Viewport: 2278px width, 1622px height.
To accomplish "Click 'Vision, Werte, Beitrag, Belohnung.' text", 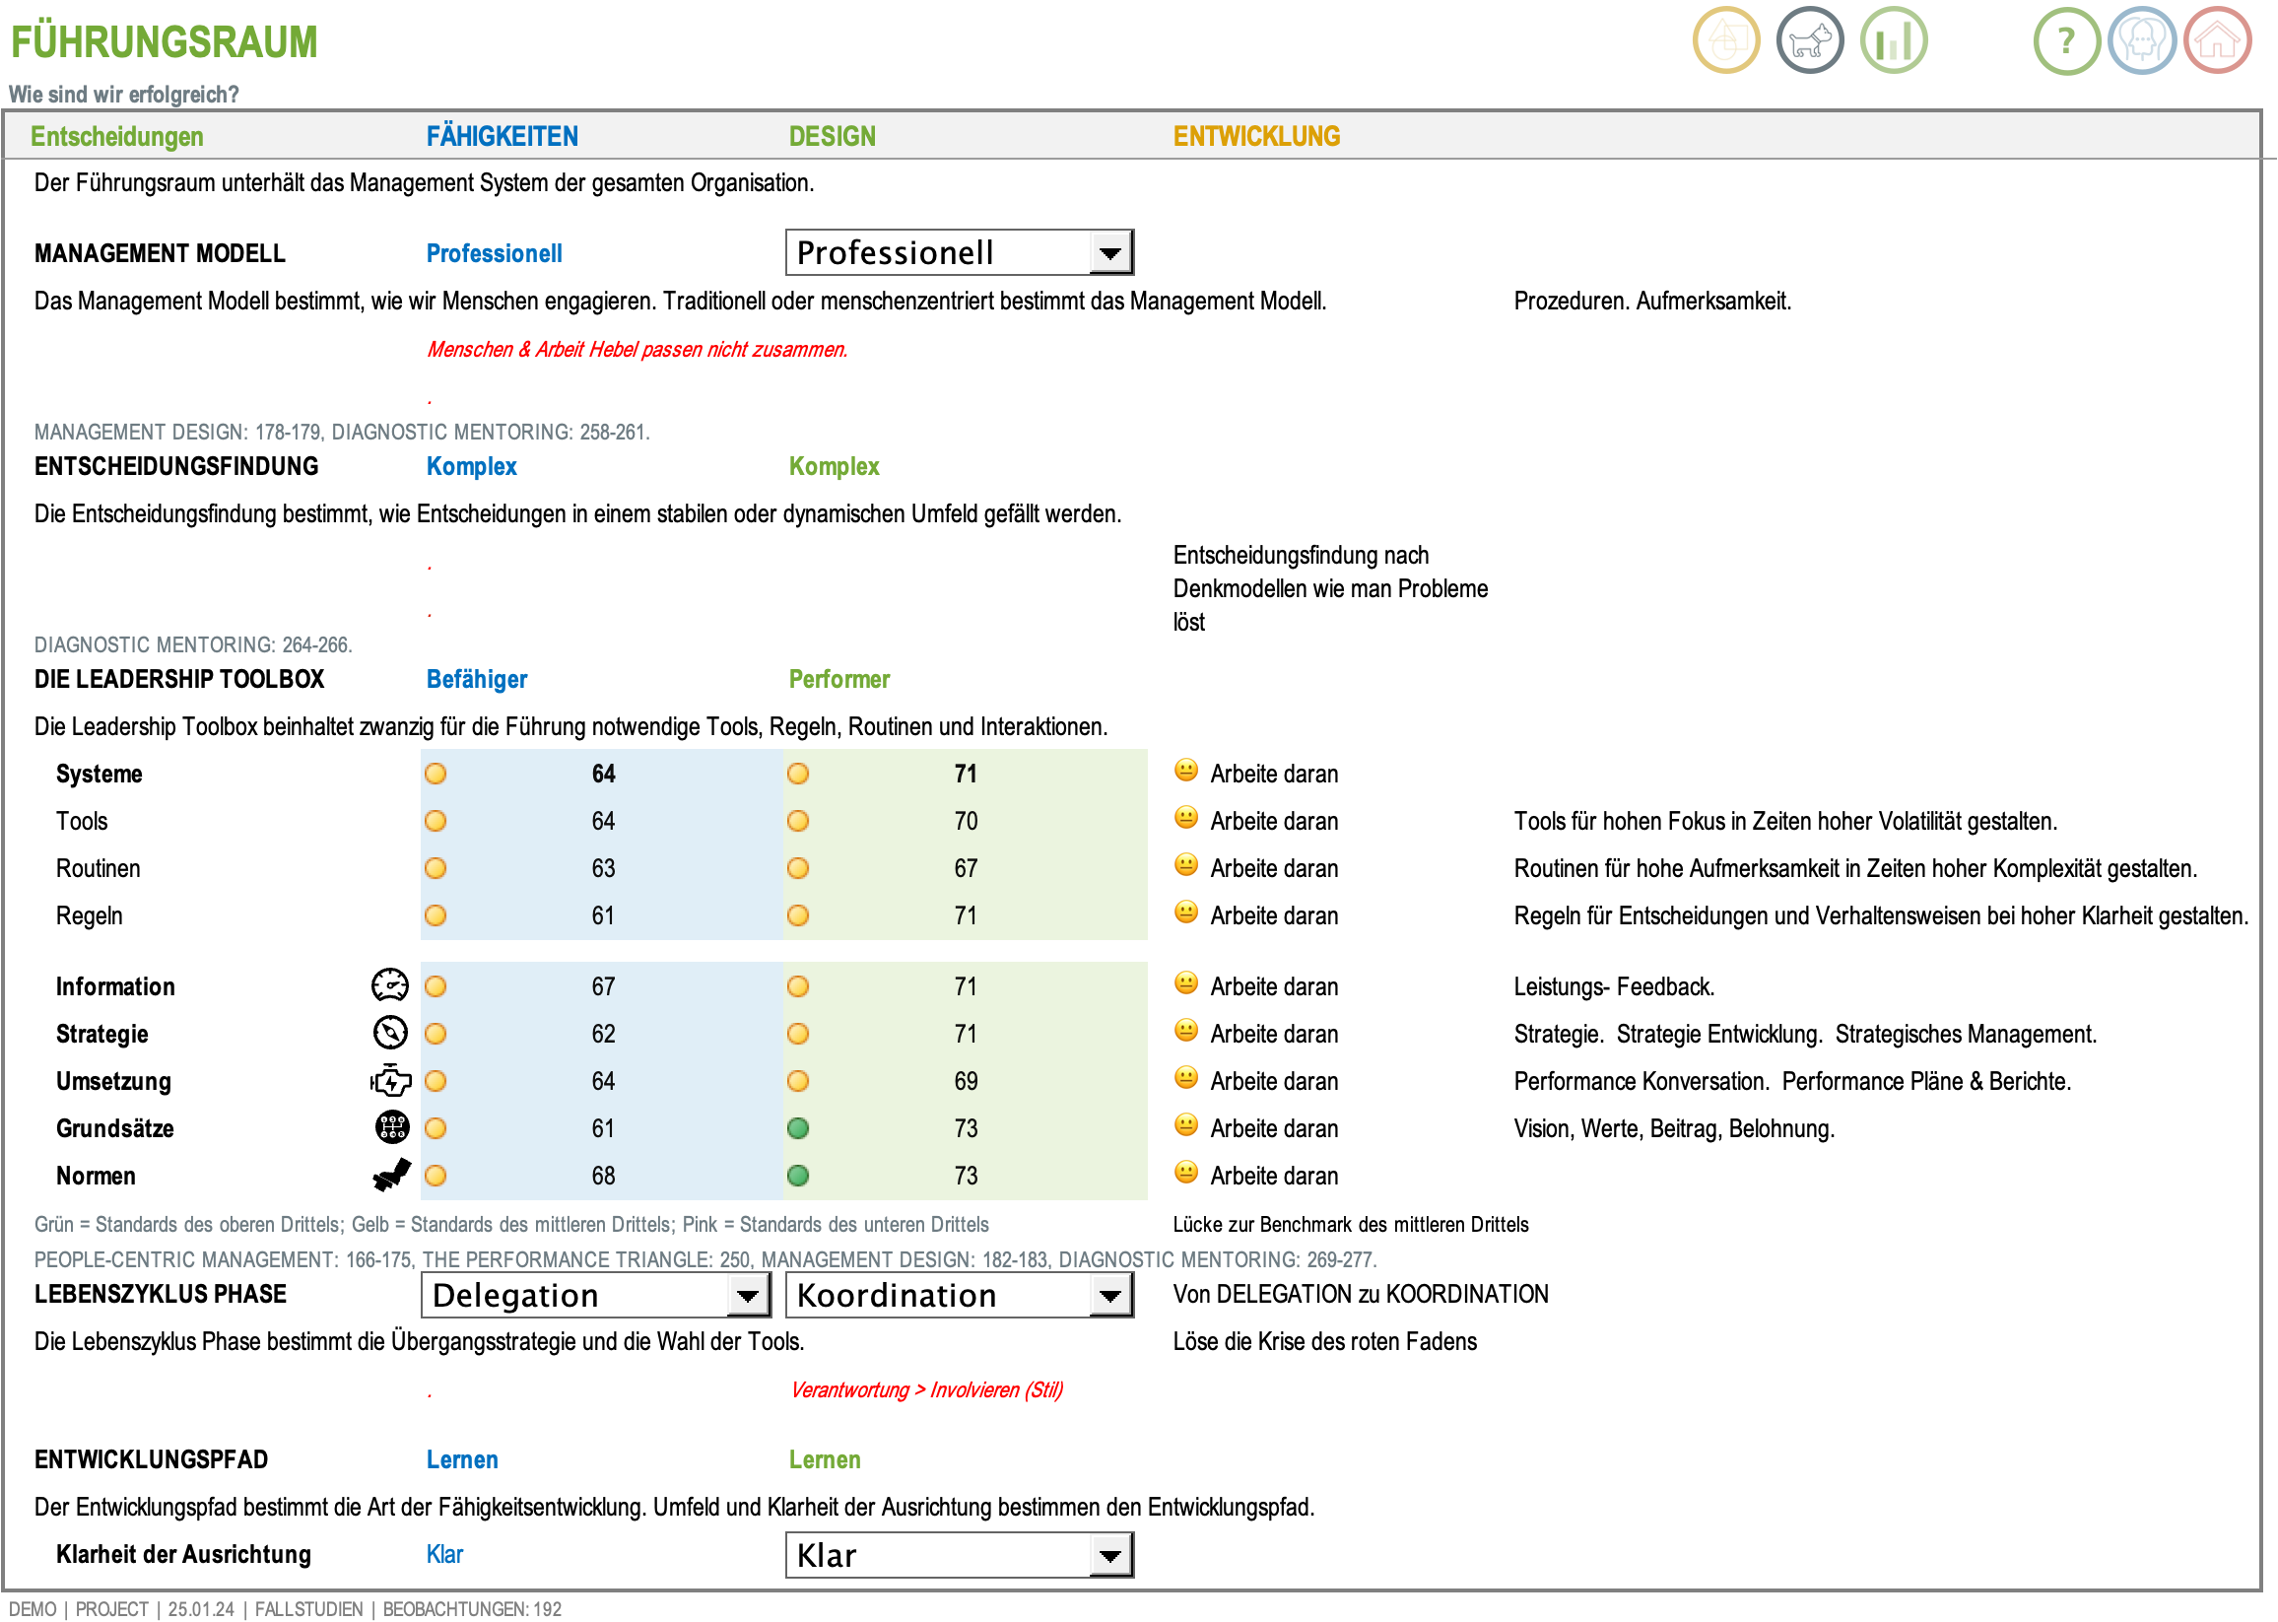I will (1673, 1128).
